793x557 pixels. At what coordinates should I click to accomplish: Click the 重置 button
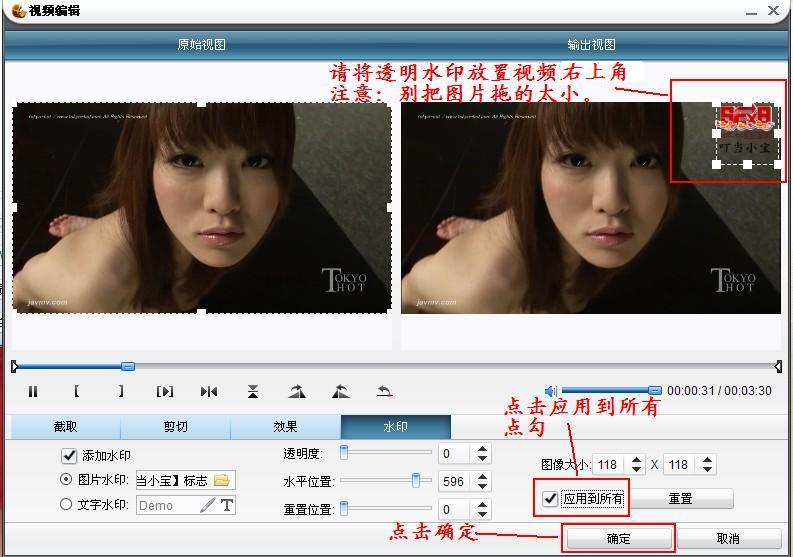[680, 499]
